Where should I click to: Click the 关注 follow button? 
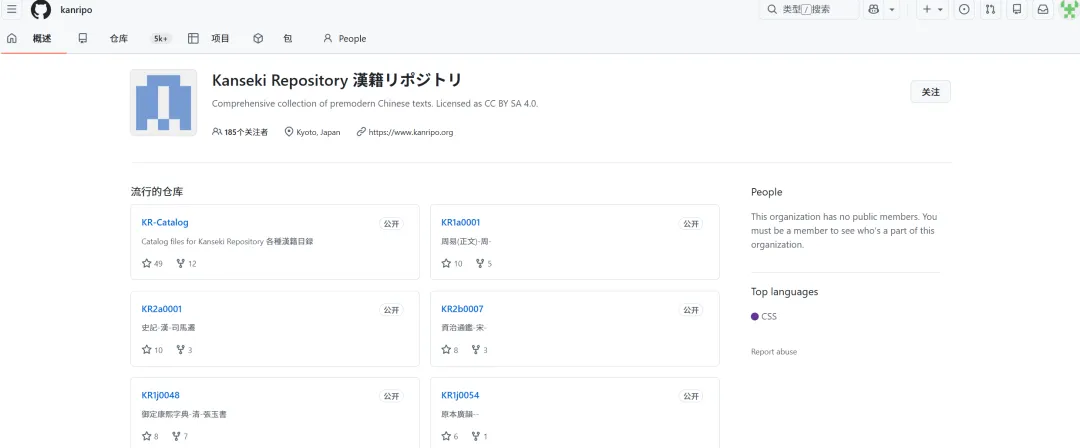(931, 92)
